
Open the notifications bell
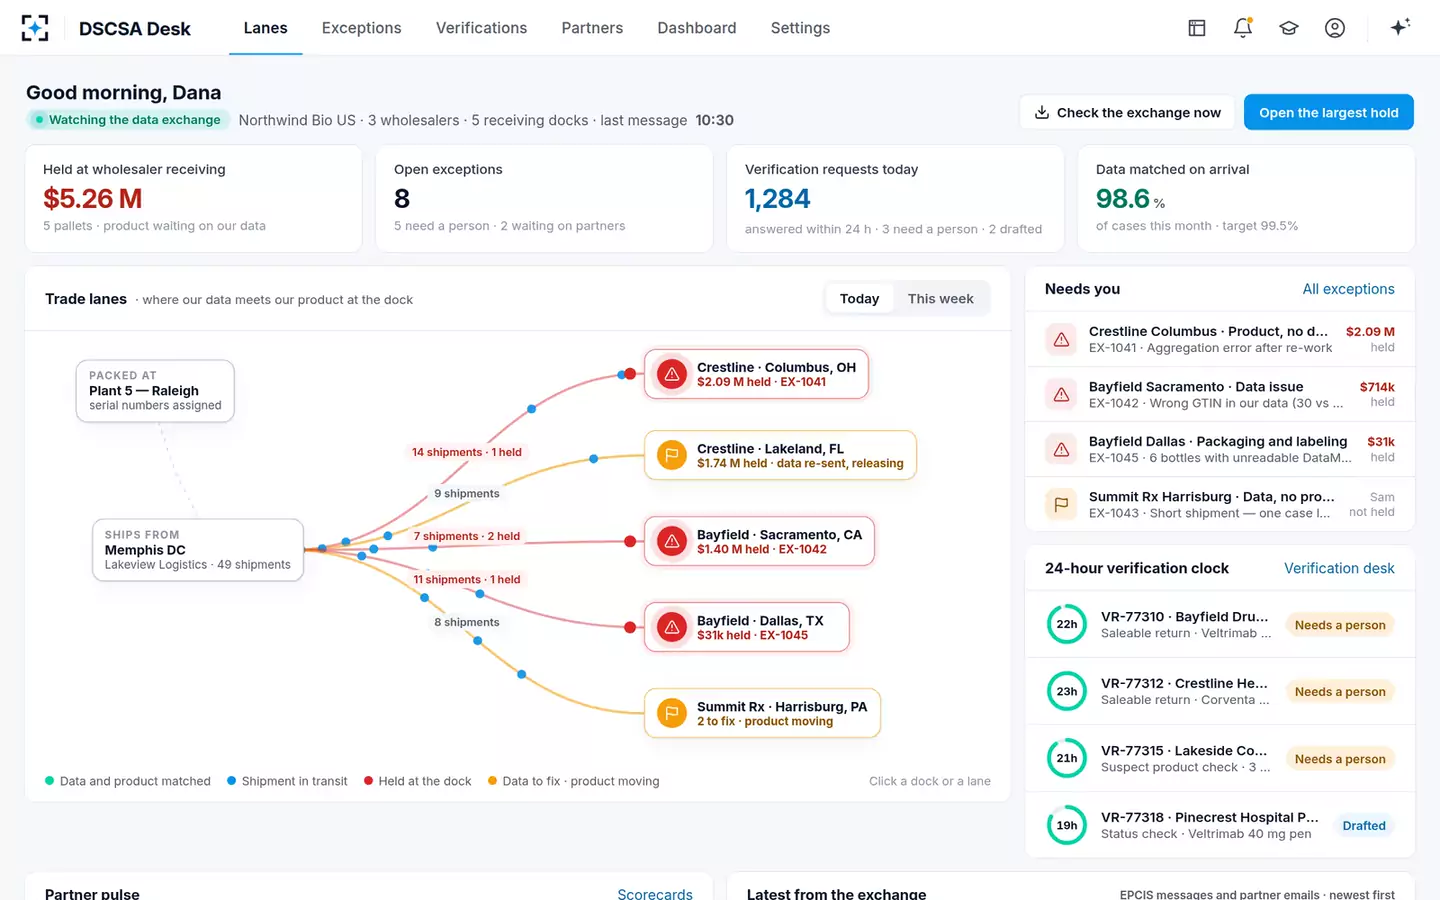click(1243, 28)
